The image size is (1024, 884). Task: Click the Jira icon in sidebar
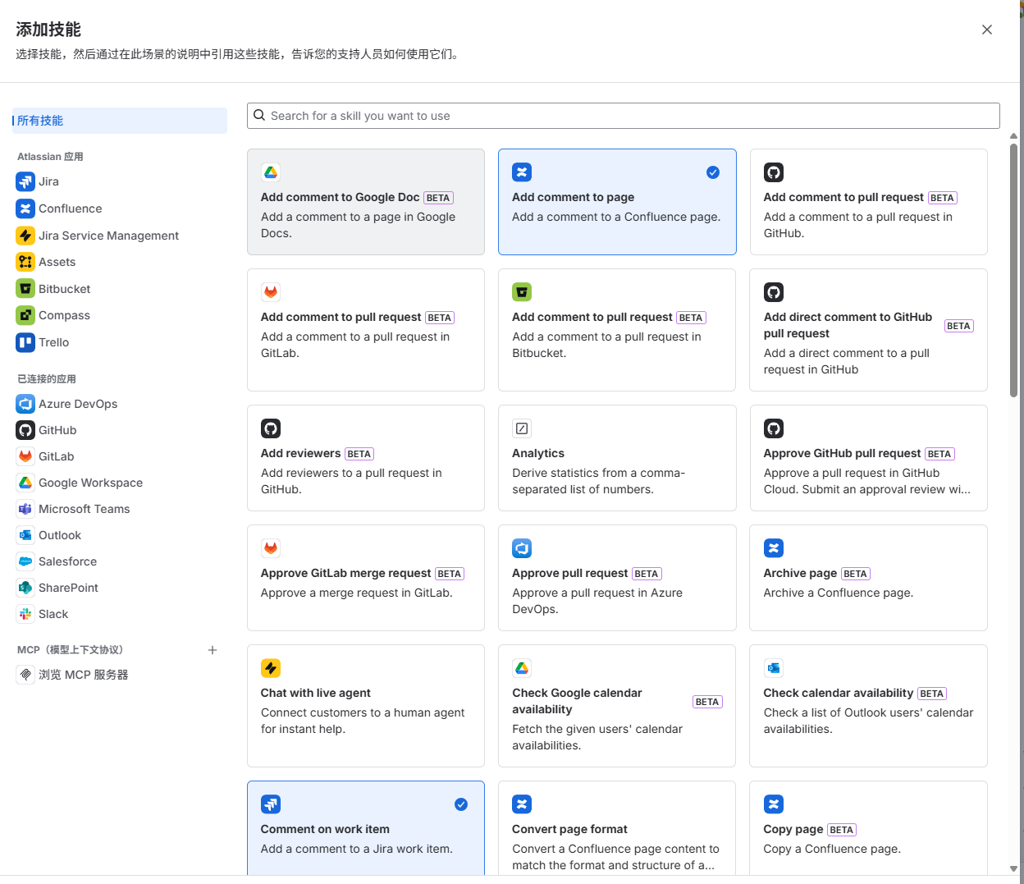coord(25,182)
